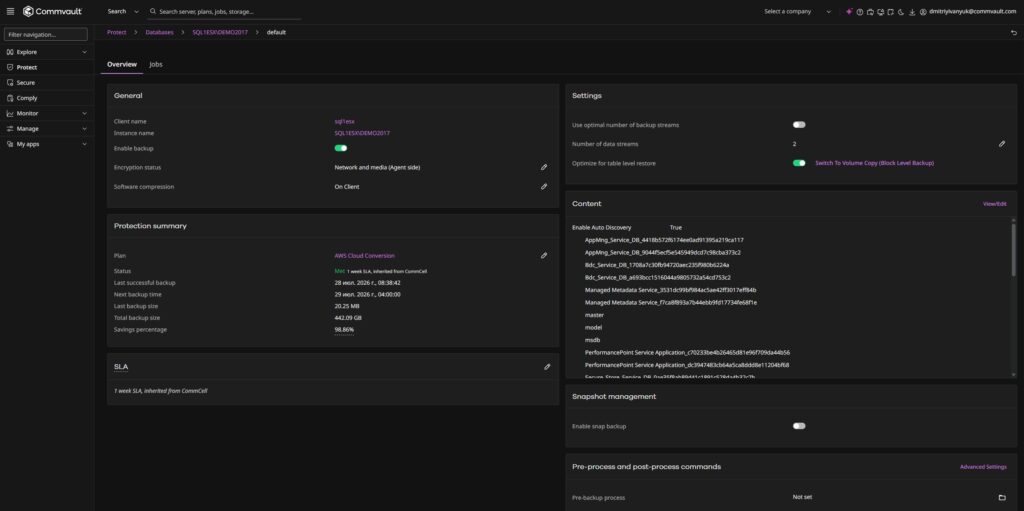This screenshot has width=1024, height=511.
Task: Focus the Filter navigation input
Action: [46, 35]
